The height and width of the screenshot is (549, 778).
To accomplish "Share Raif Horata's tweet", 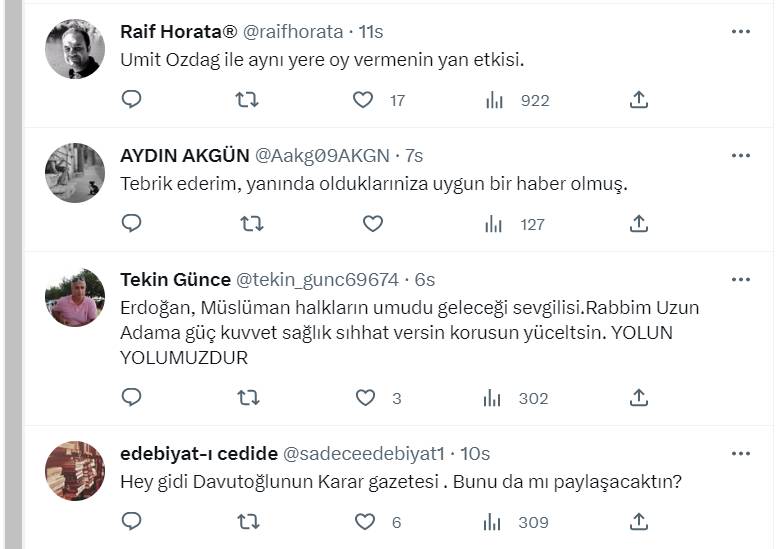I will point(639,100).
